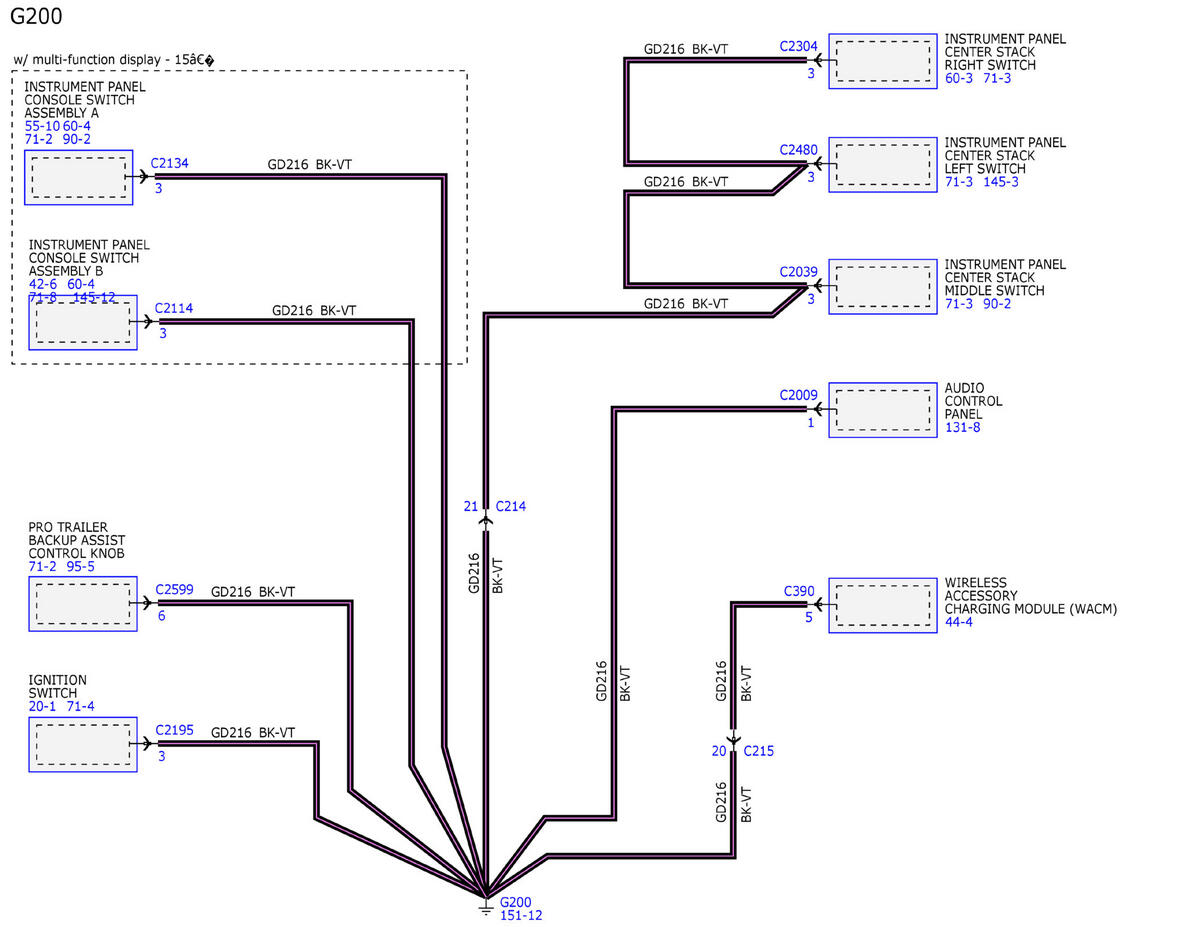Screen dimensions: 1200x927
Task: Select the Audio Control Panel component box
Action: [x=882, y=409]
